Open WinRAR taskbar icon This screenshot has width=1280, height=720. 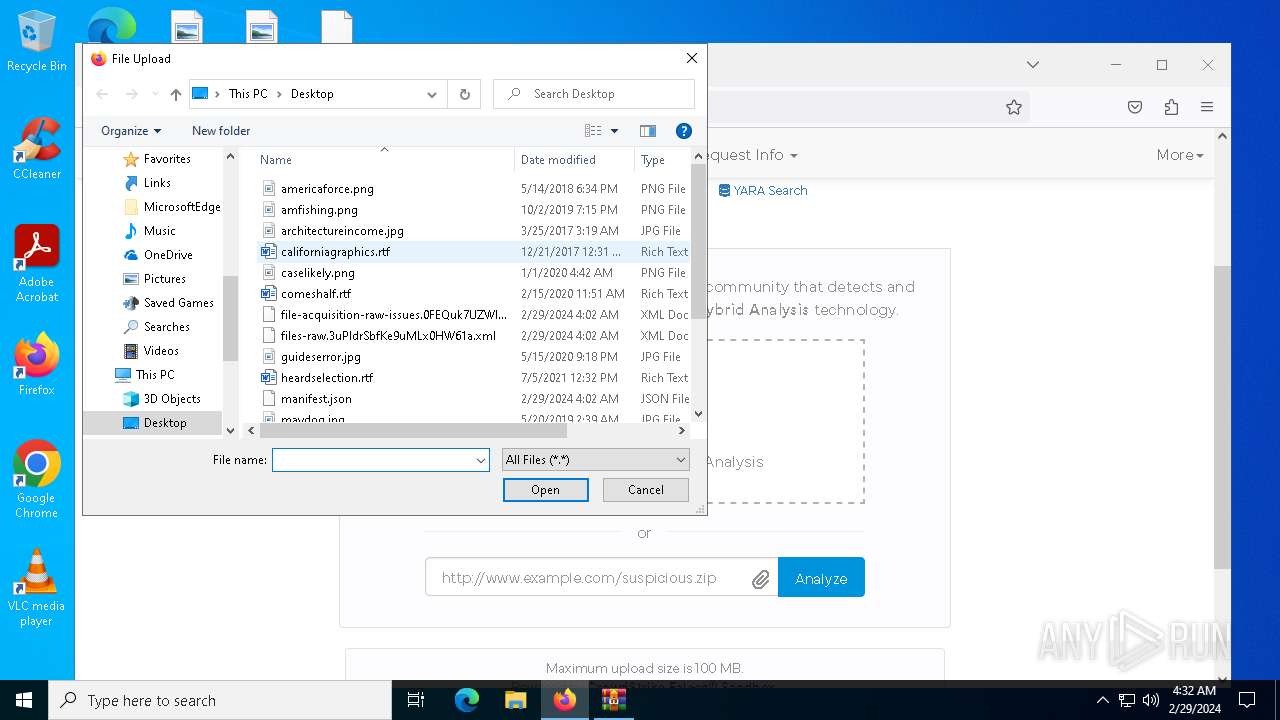coord(614,700)
